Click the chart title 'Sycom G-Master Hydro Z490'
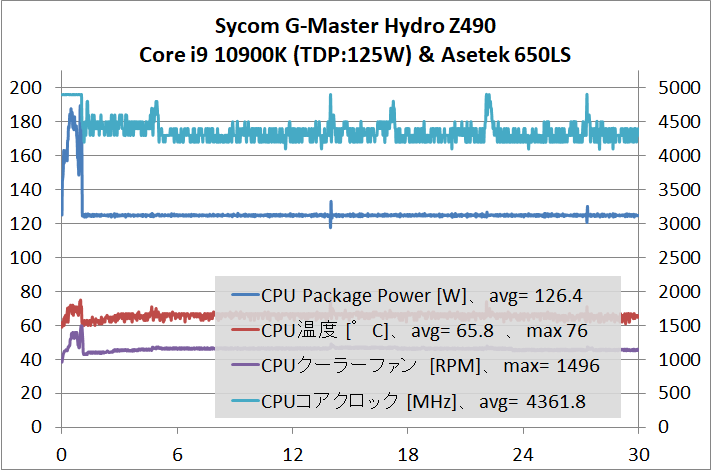 [x=355, y=26]
